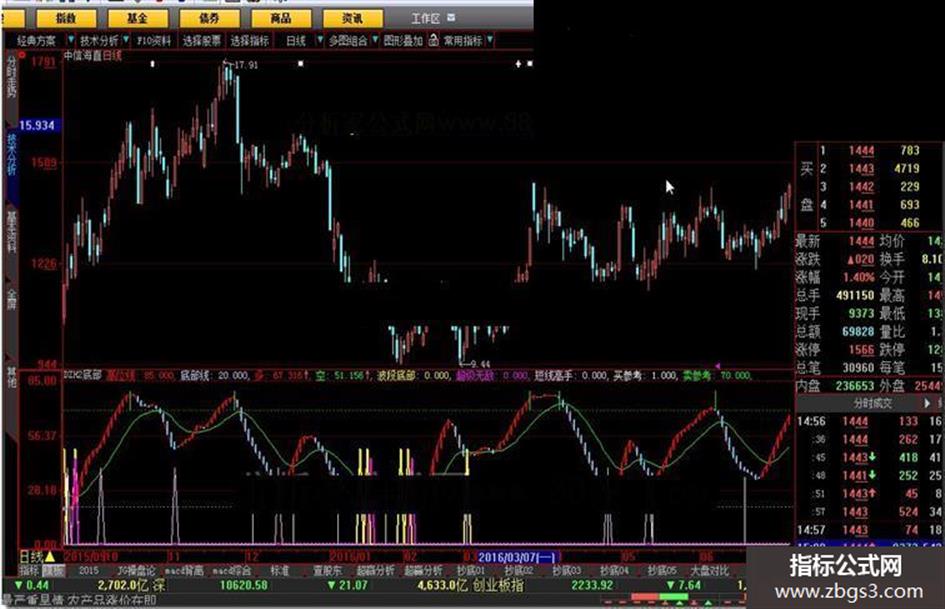Click buy level 2 volume 4719
The width and height of the screenshot is (945, 609).
coord(906,169)
